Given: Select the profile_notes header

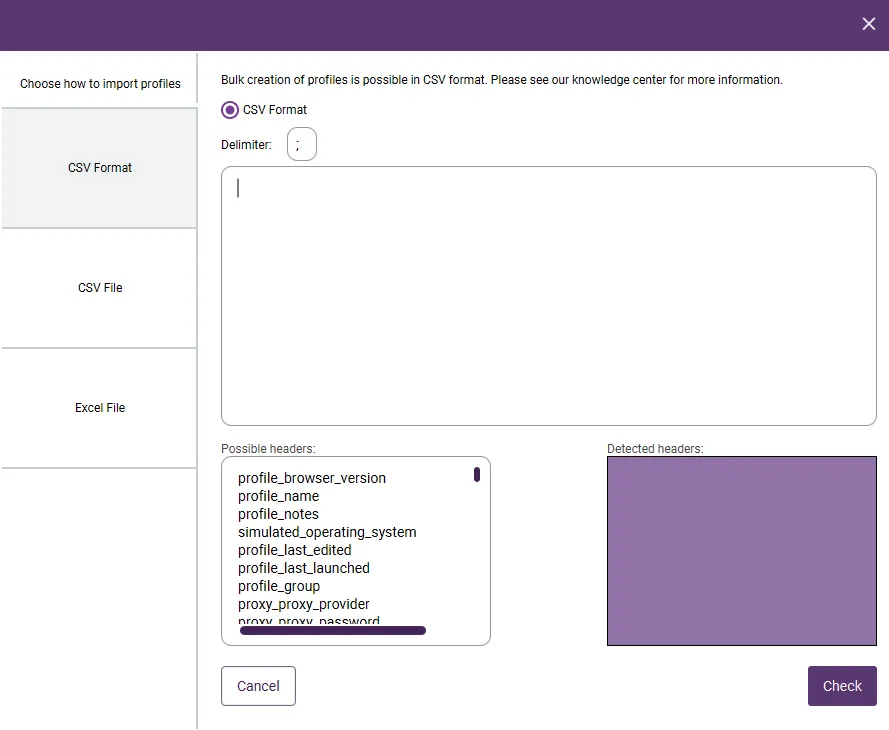Looking at the screenshot, I should point(278,513).
